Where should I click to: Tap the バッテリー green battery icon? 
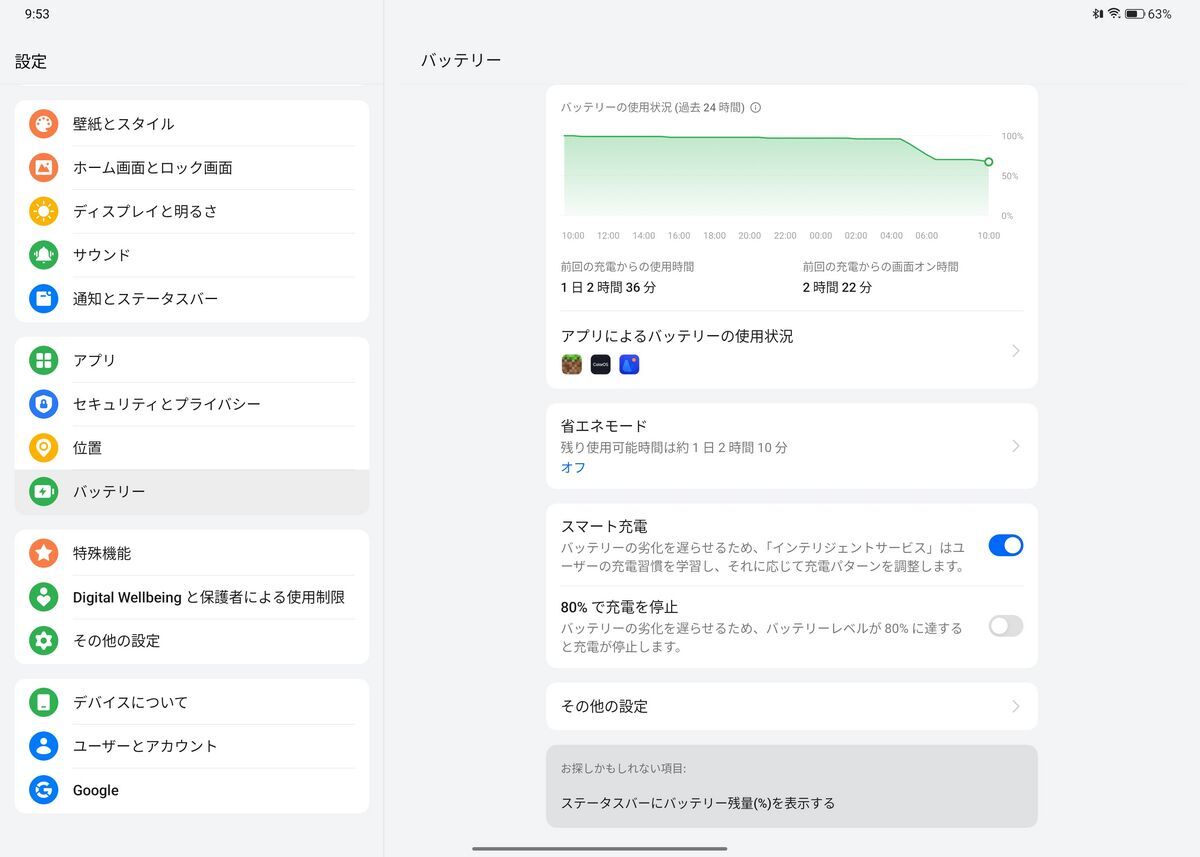coord(44,492)
